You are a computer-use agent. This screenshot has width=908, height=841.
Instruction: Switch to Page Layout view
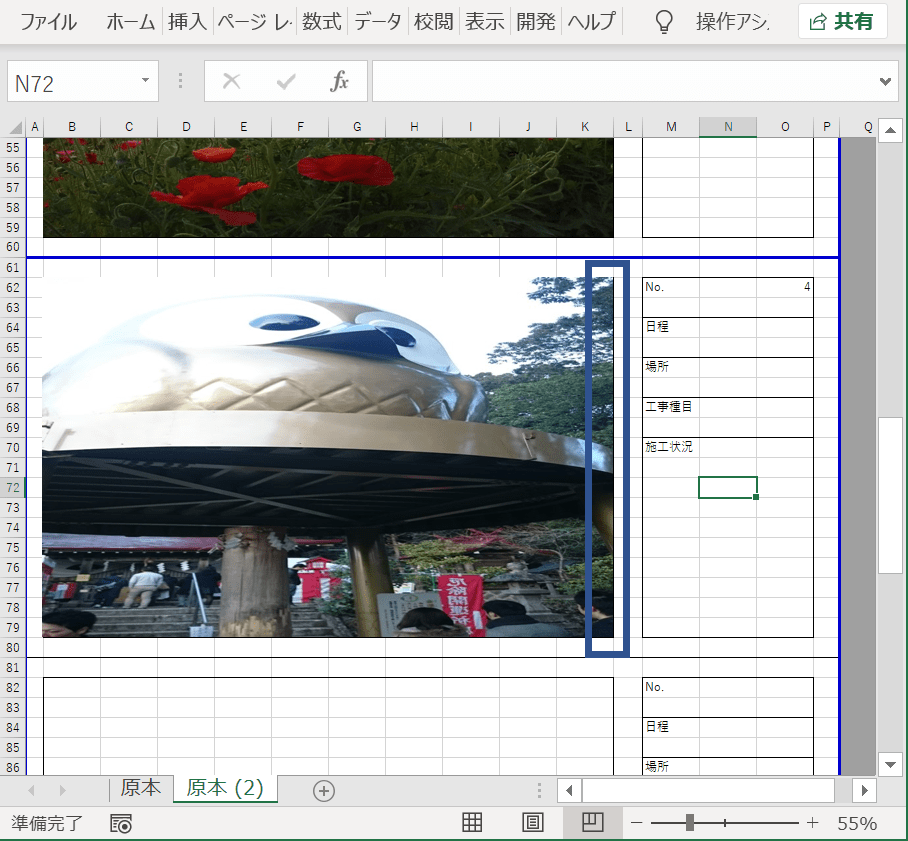pos(533,823)
